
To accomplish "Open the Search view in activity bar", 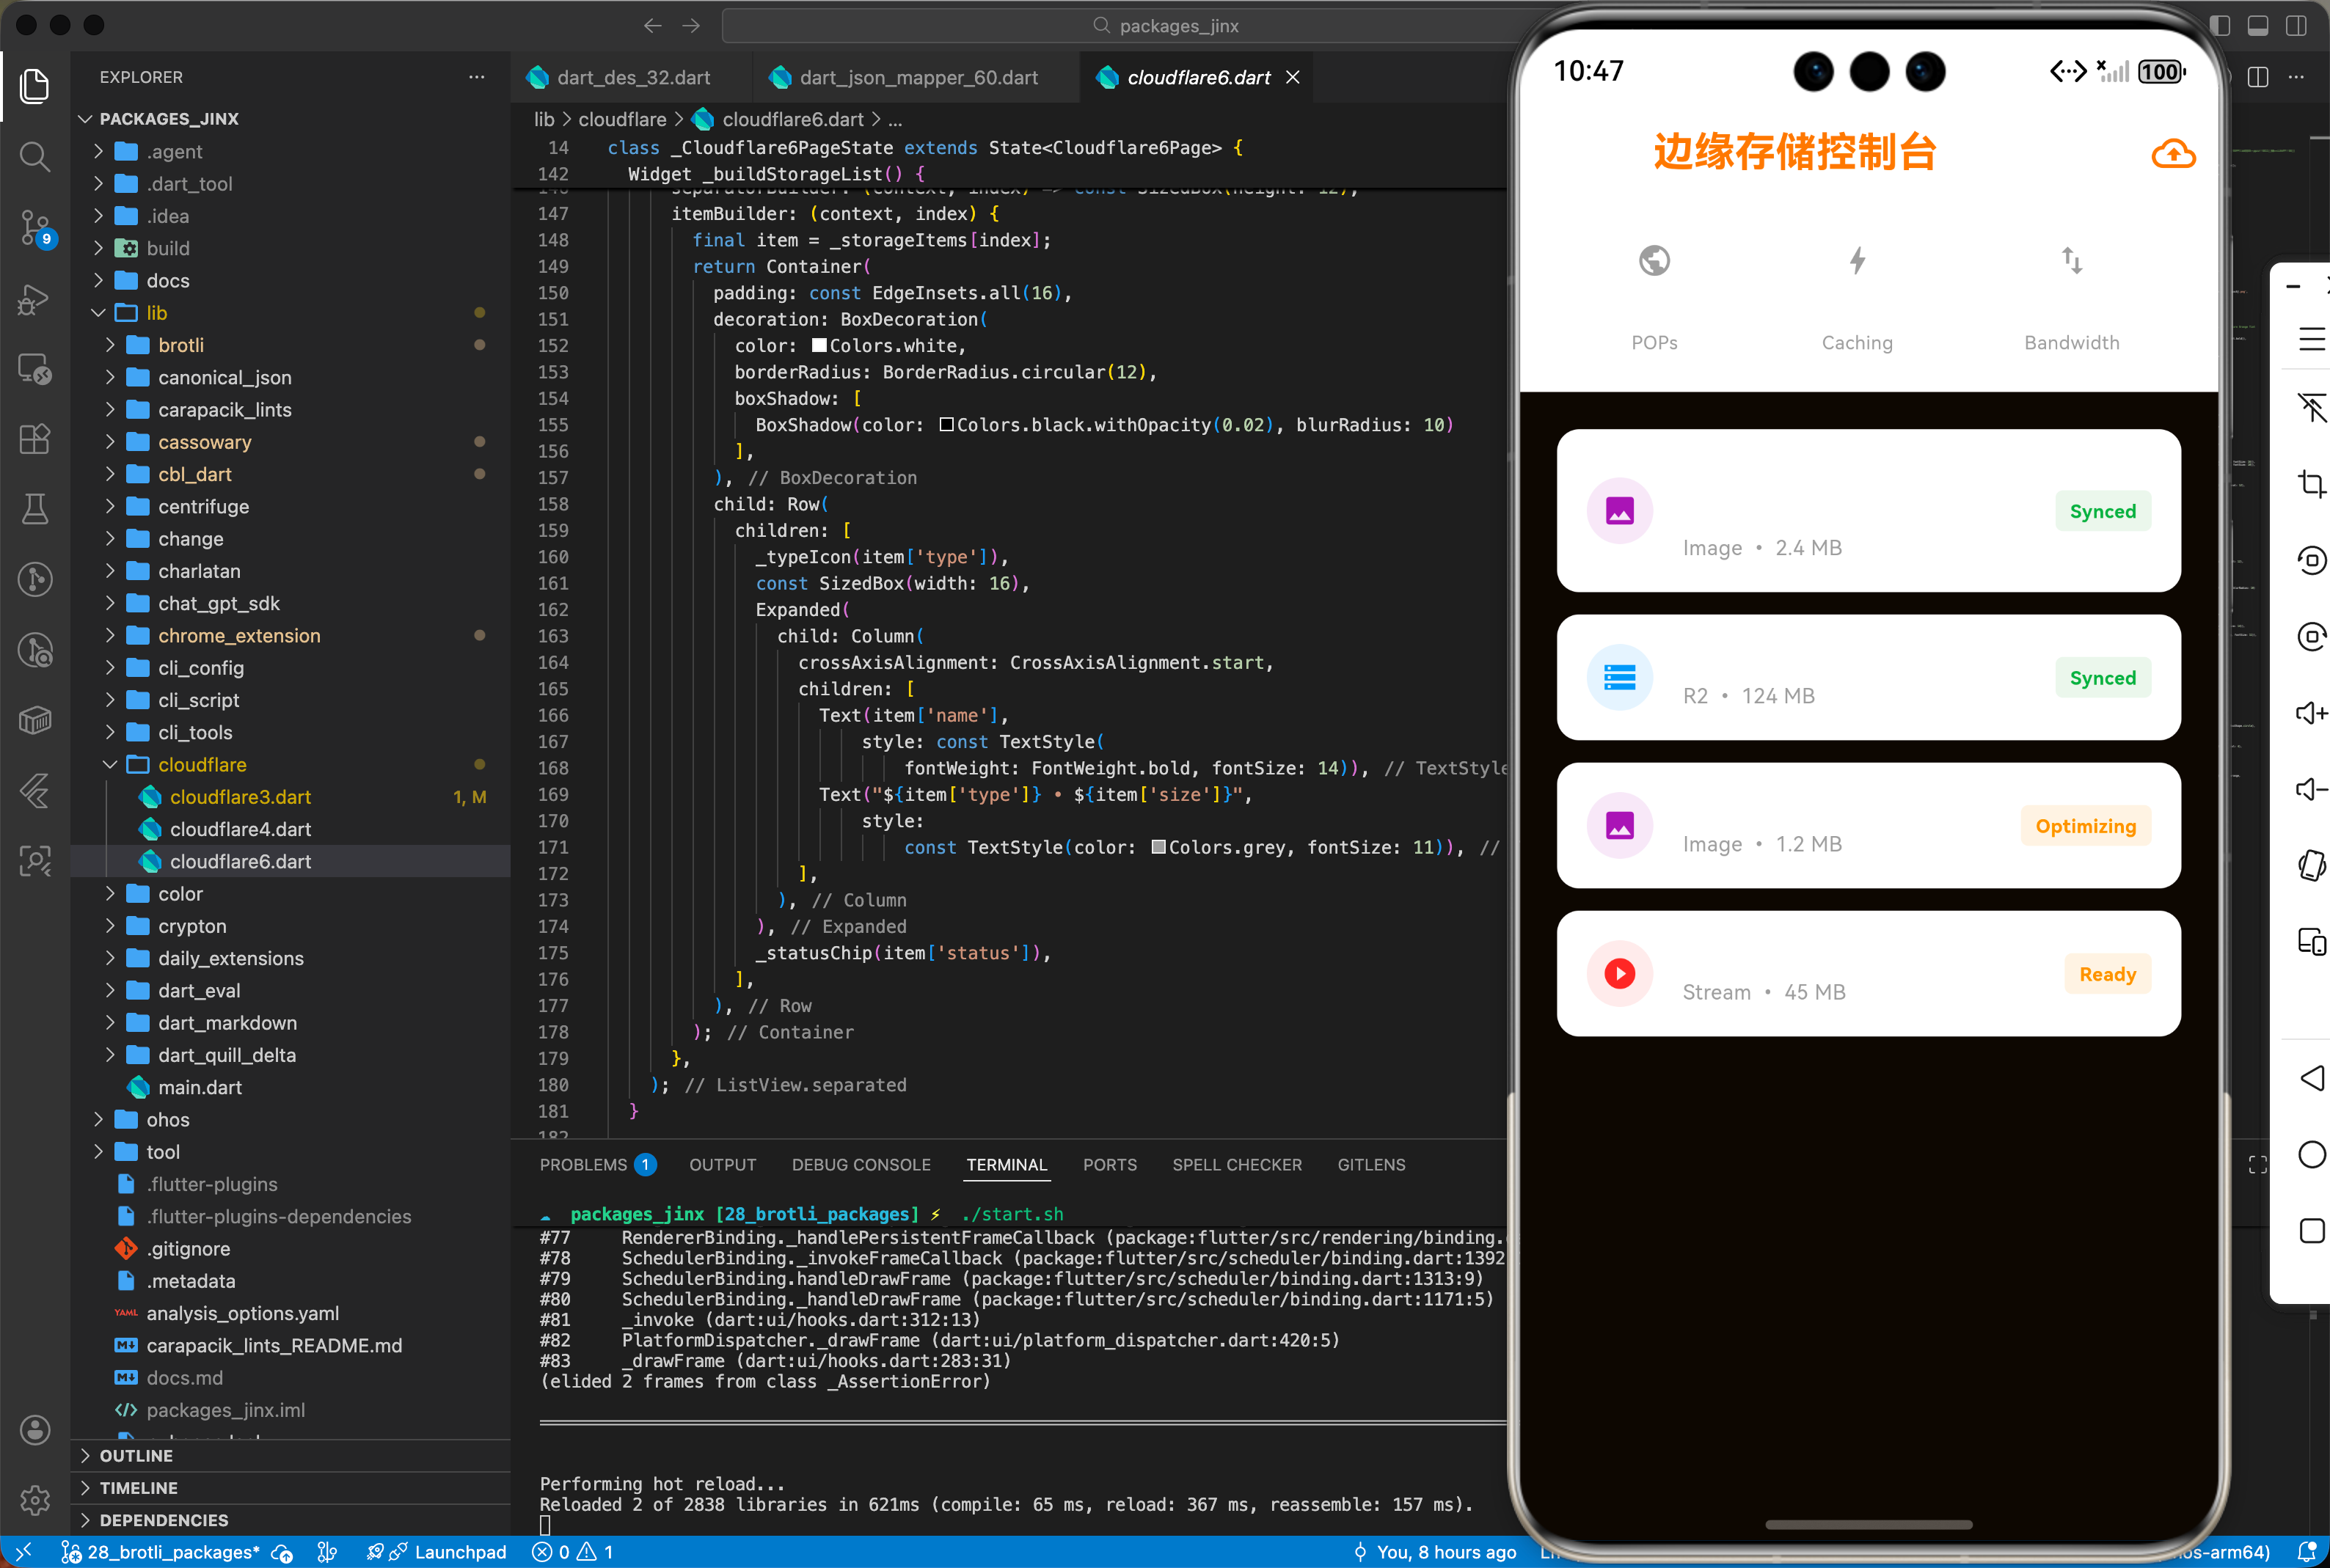I will (35, 156).
